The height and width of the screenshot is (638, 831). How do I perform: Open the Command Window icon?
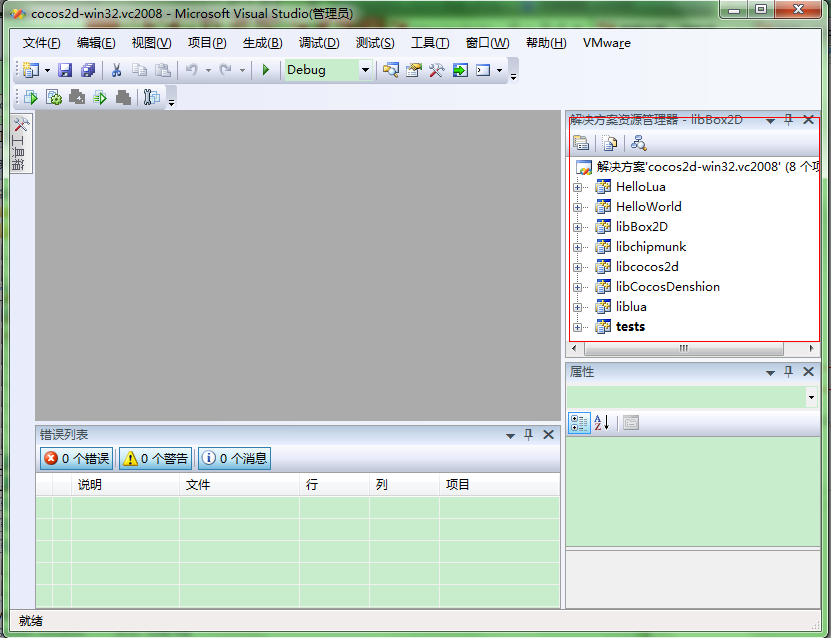point(483,70)
